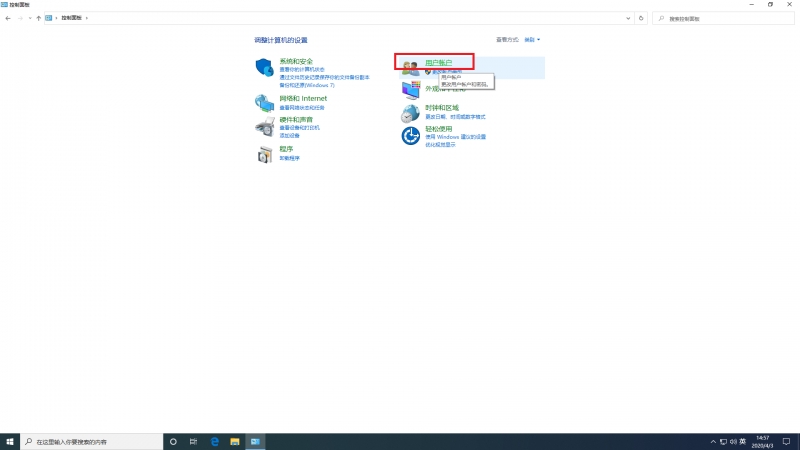Open Appearance and Personalization monitor icon
Screen dimensions: 800x450
point(410,90)
